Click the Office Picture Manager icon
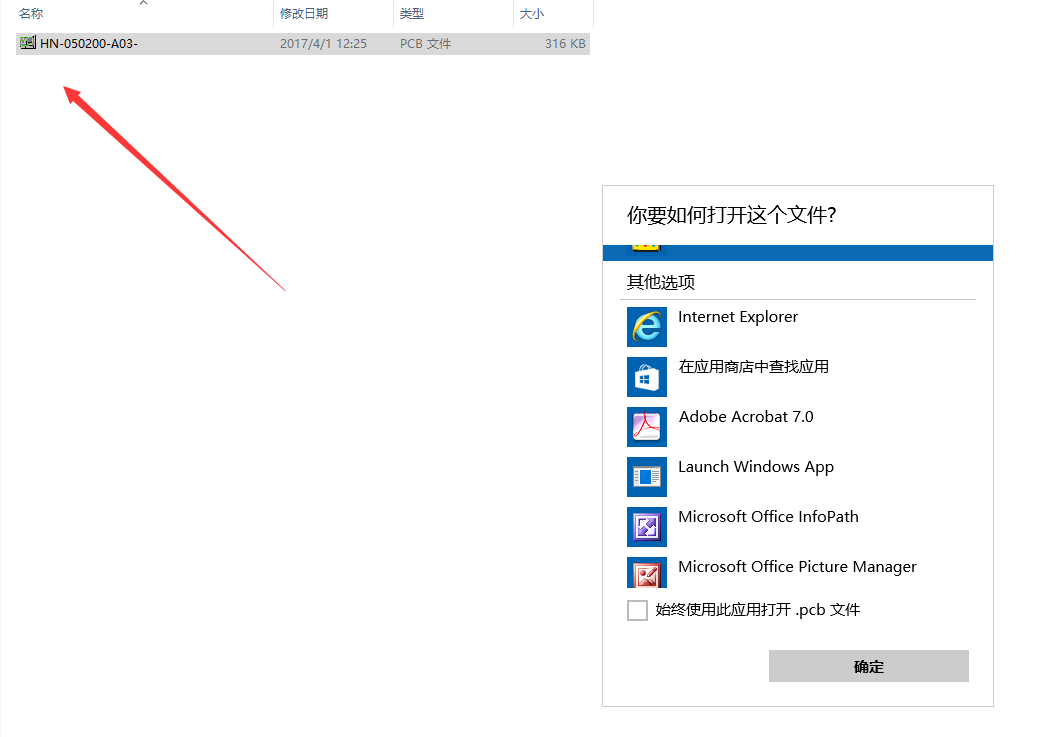The width and height of the screenshot is (1053, 737). (x=647, y=572)
